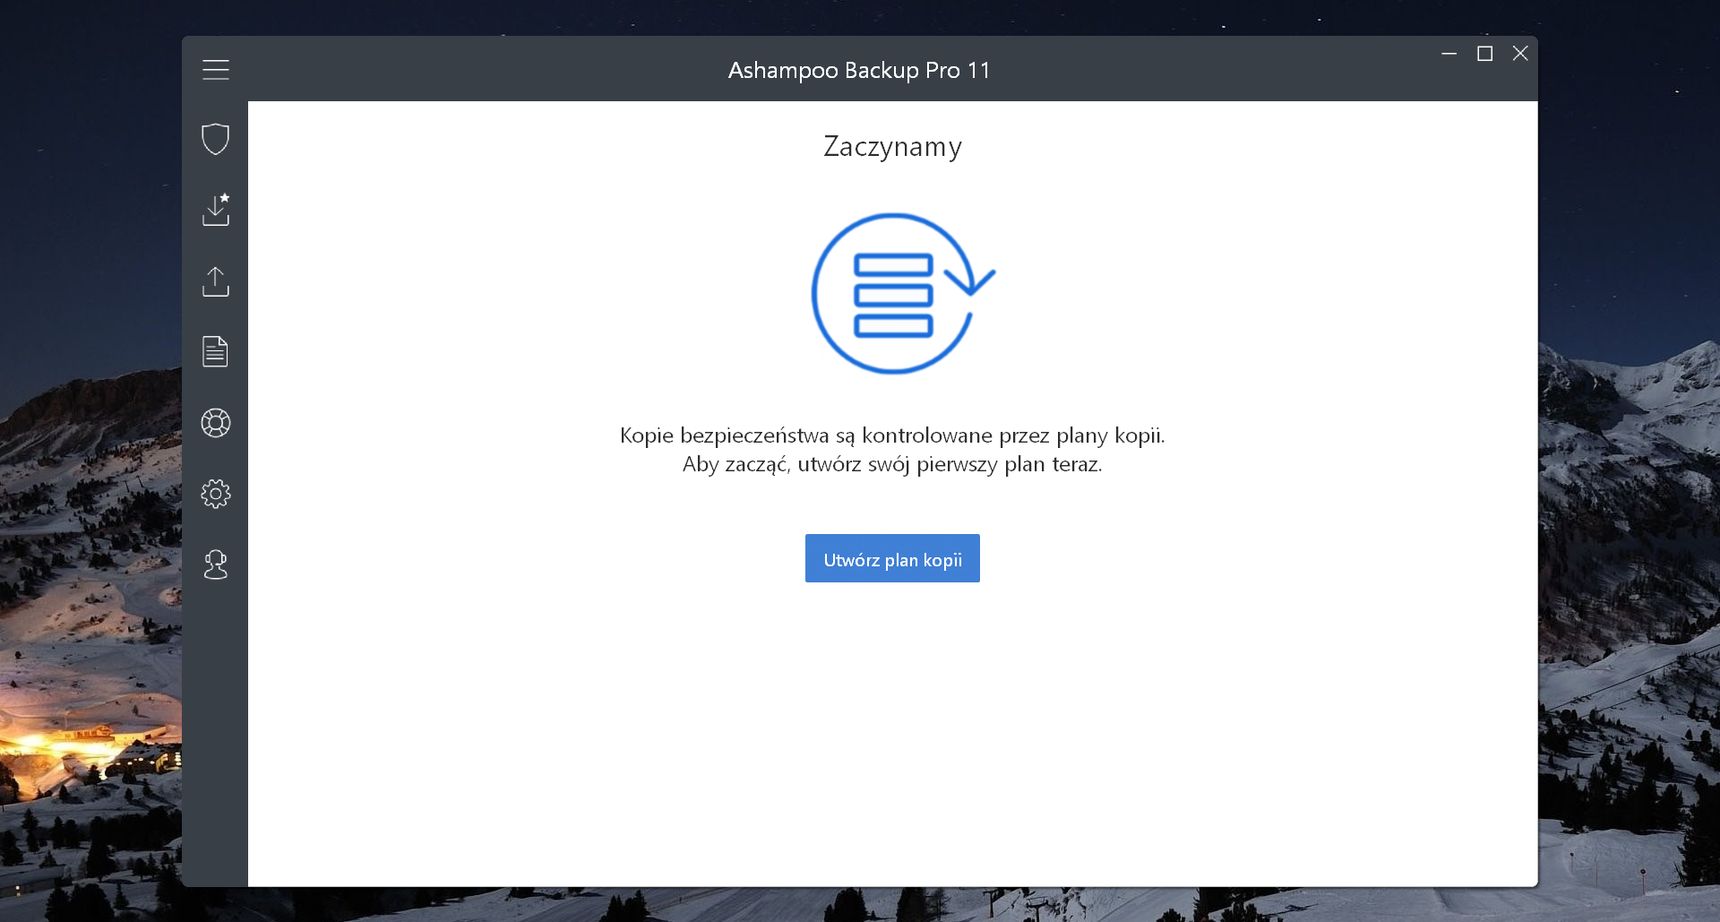Maximize the Ashampoo Backup Pro window
The width and height of the screenshot is (1720, 922).
1485,53
